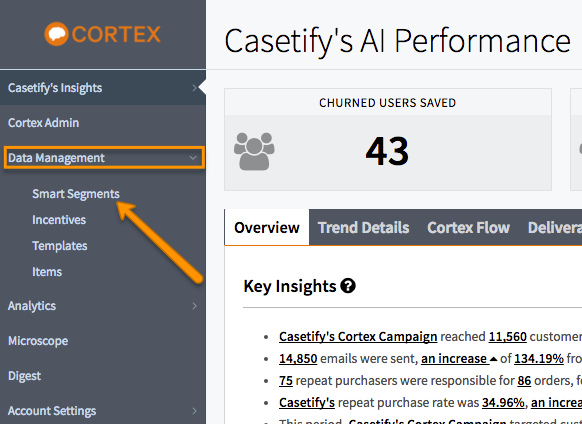Click the 86 orders link
582x424 pixels.
coord(524,381)
